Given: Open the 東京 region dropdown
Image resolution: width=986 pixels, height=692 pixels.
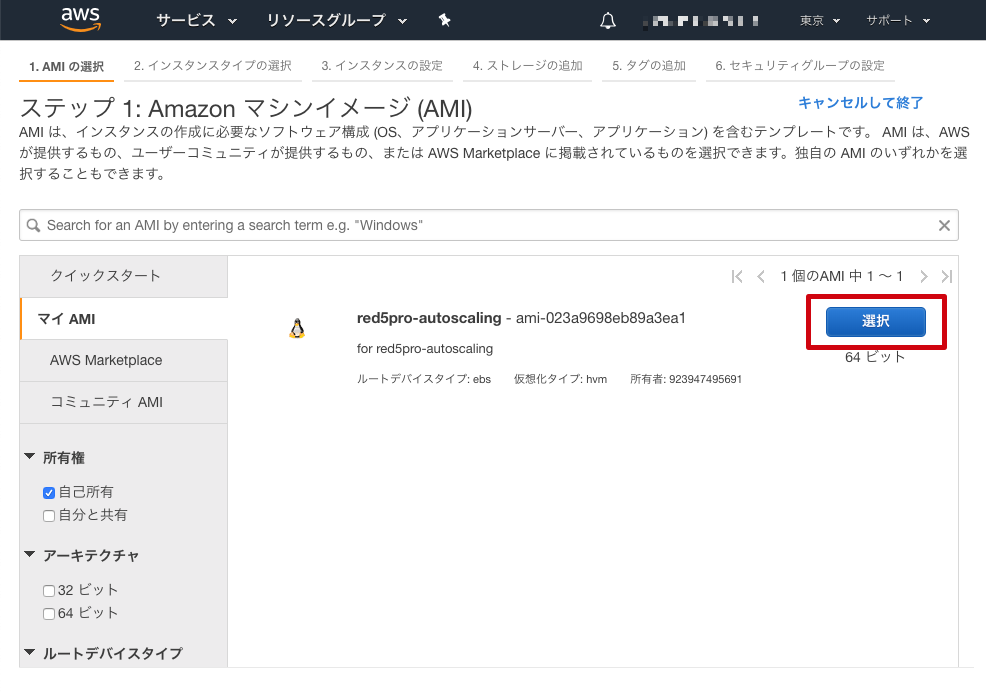Looking at the screenshot, I should click(820, 21).
